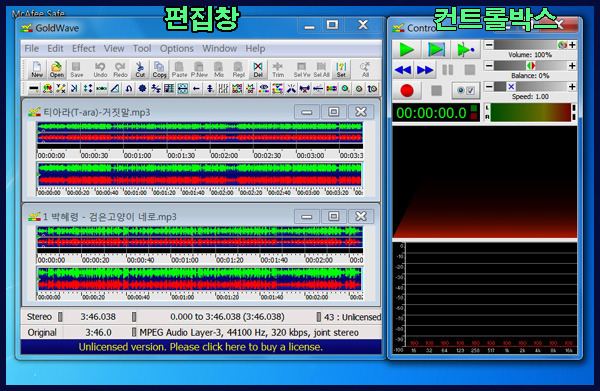The image size is (600, 391).
Task: Click the Save toolbar button
Action: [x=77, y=69]
